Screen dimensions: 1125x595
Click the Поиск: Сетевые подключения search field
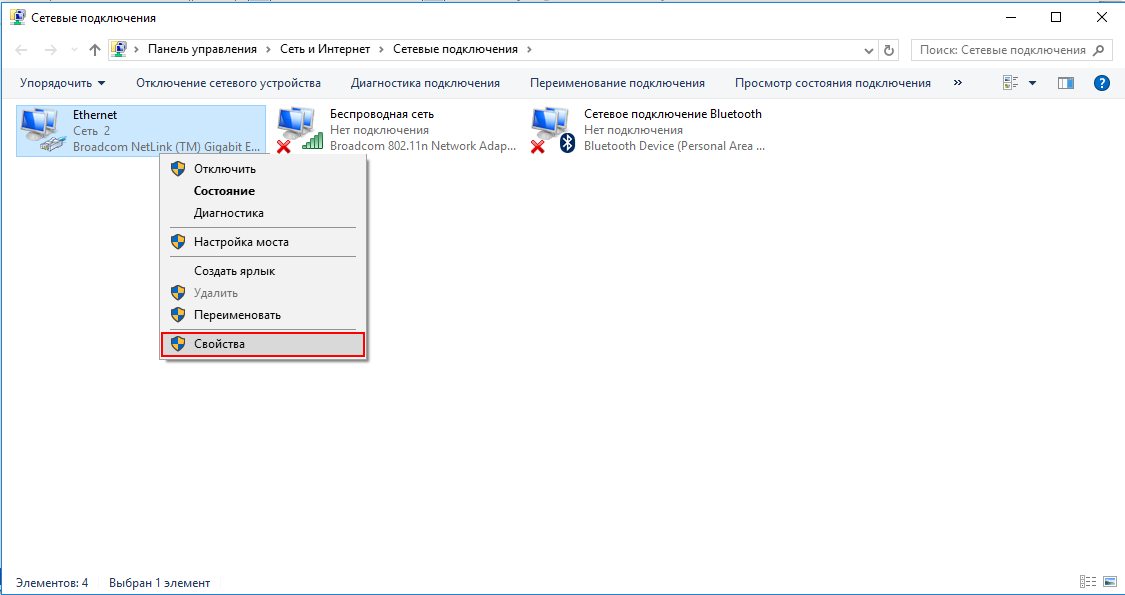tap(1002, 50)
